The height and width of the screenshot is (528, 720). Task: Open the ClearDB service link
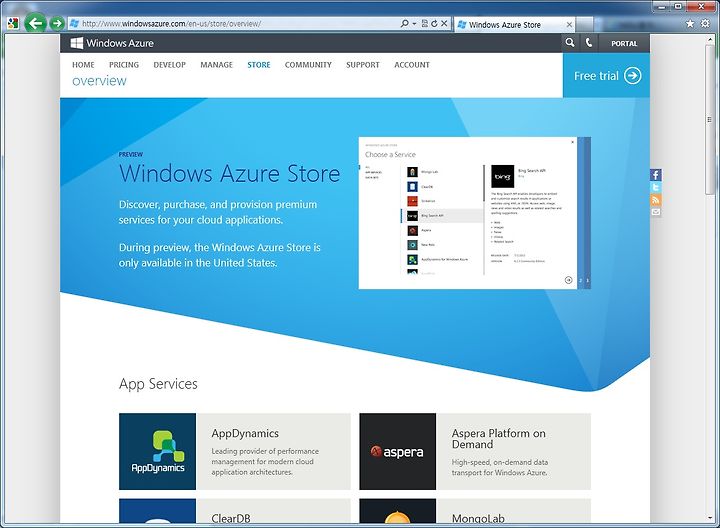coord(231,518)
